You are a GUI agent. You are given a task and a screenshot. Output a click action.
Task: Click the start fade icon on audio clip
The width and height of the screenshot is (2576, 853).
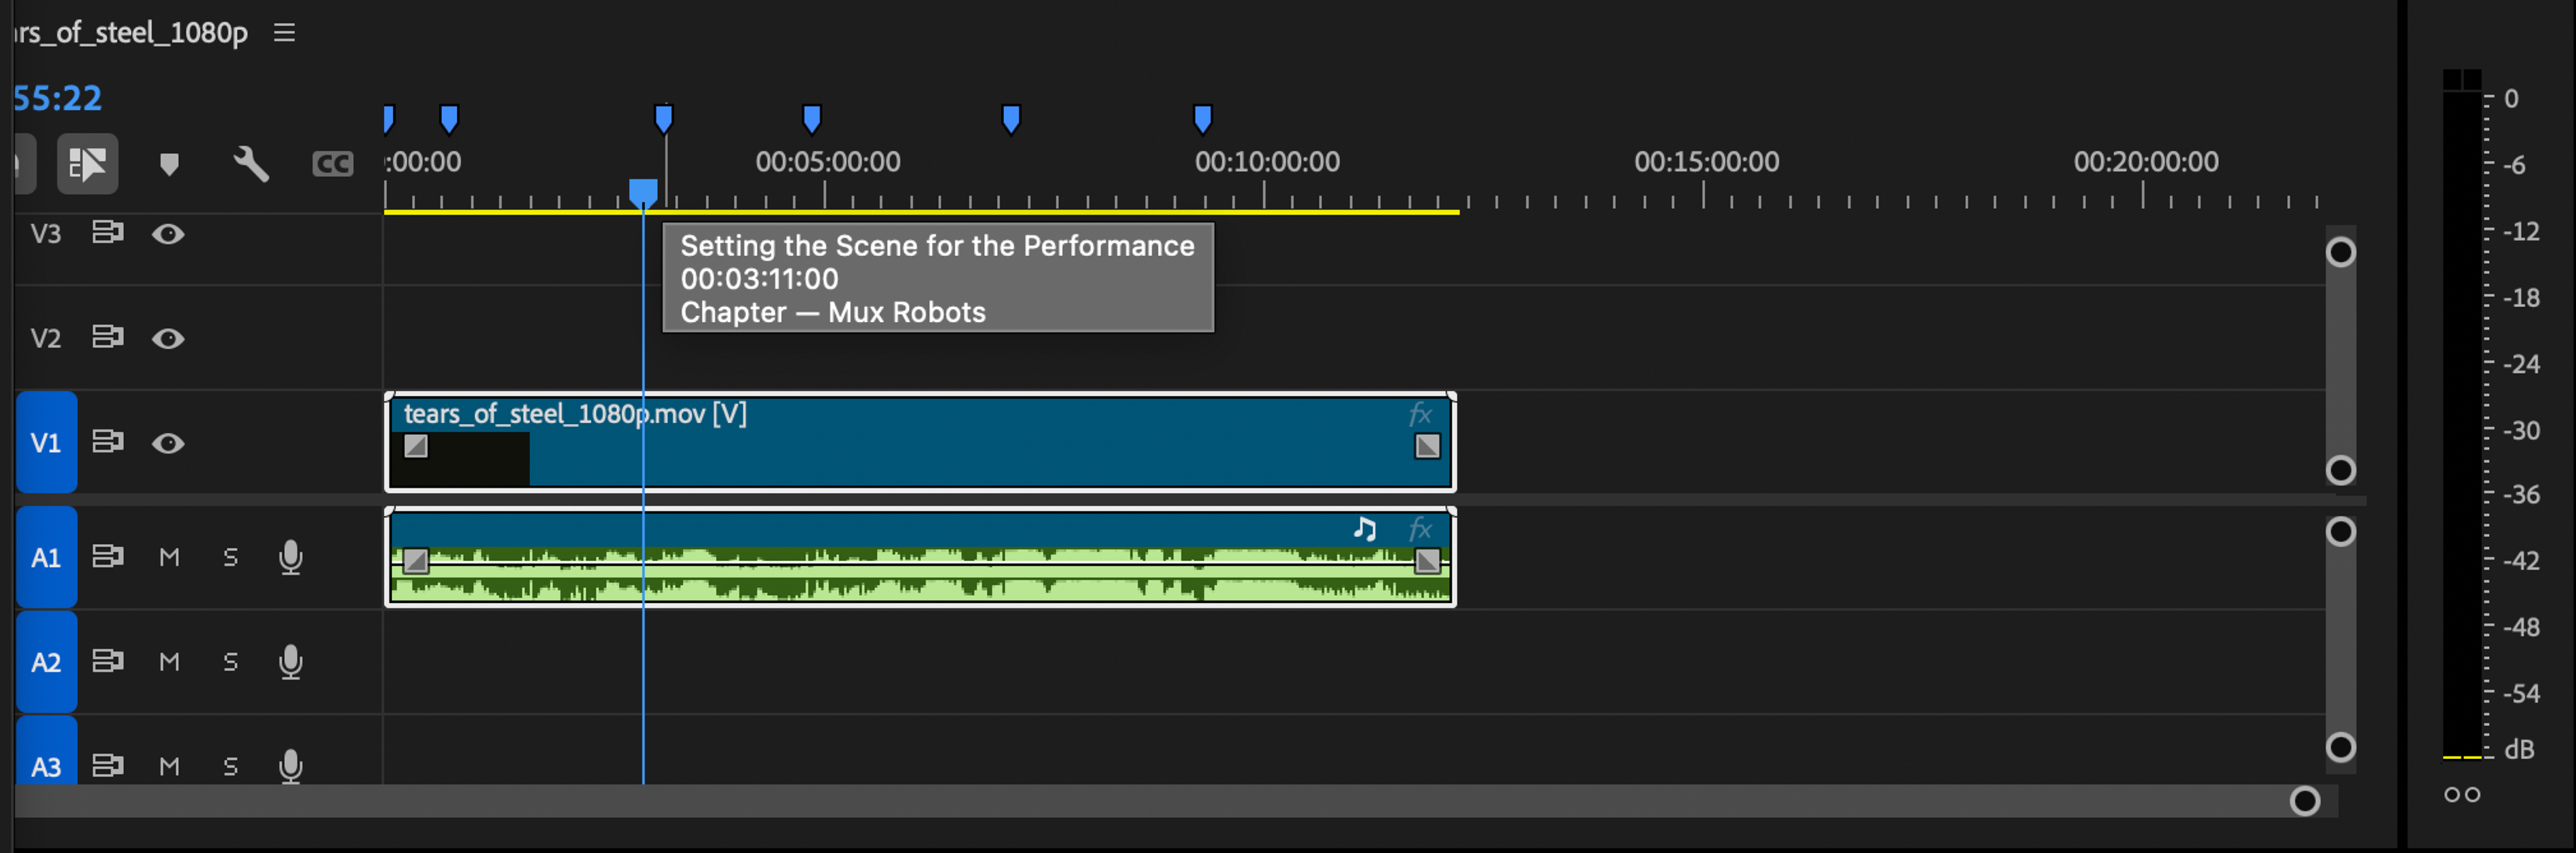(416, 561)
